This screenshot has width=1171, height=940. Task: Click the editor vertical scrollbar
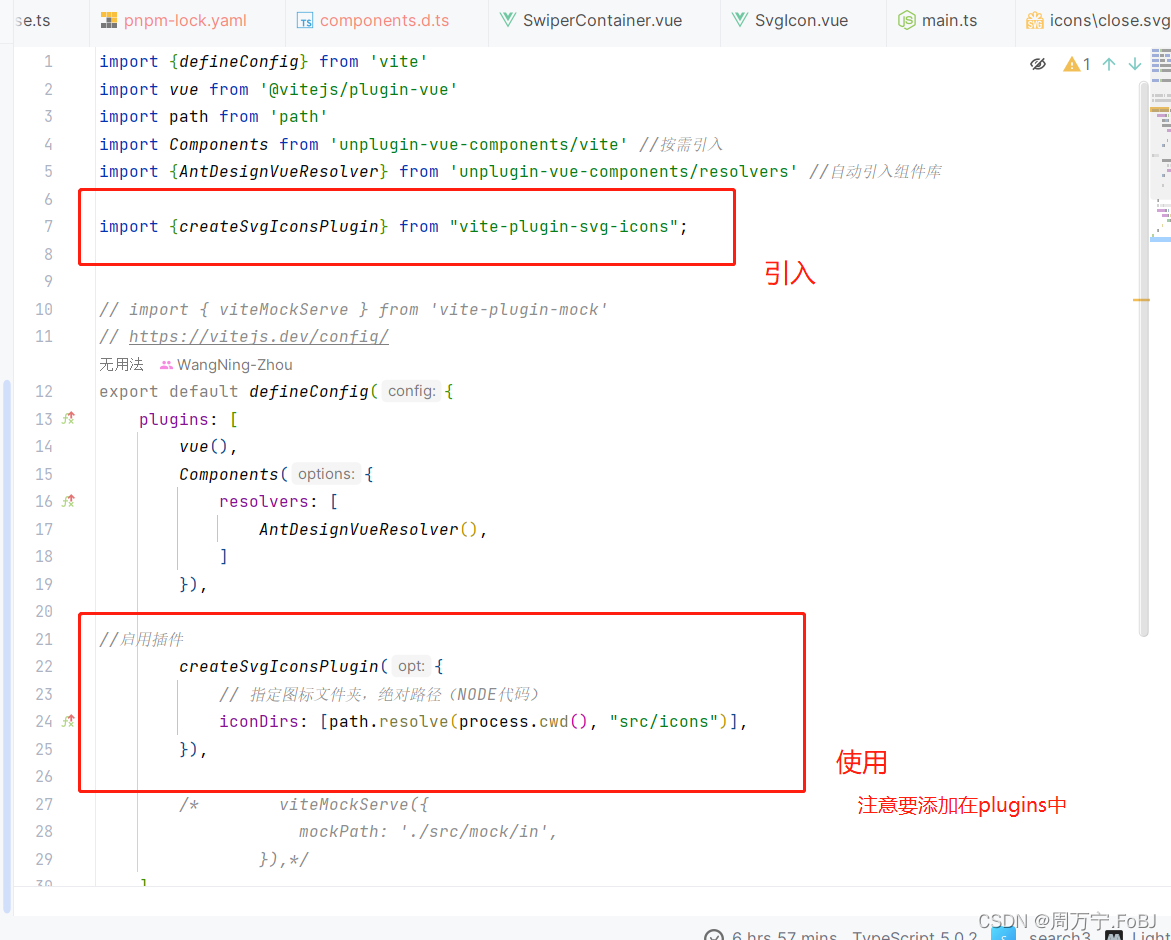1143,358
